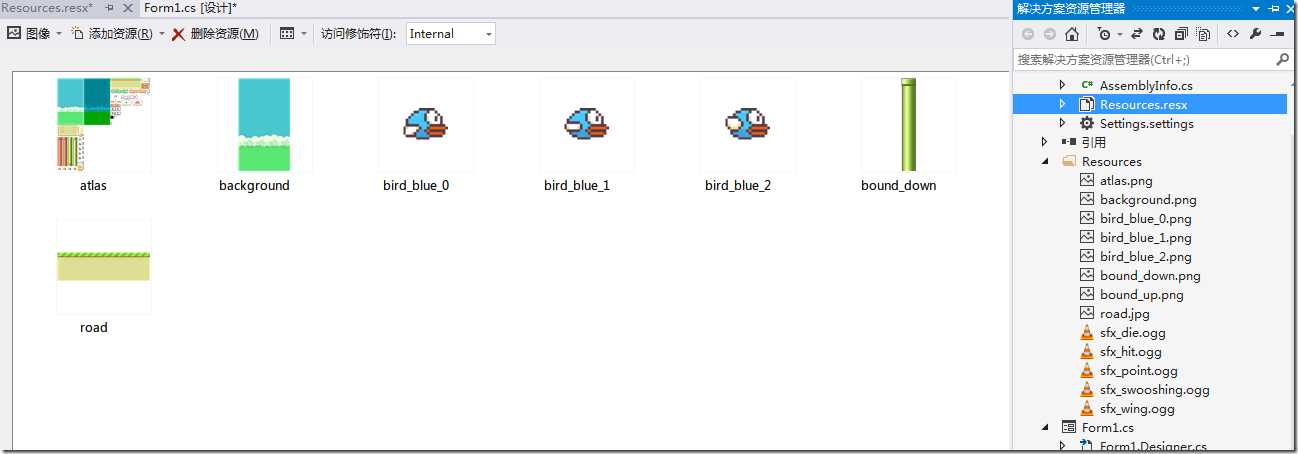Click the Settings.settings gear icon
This screenshot has height=454, width=1298.
pos(1087,123)
